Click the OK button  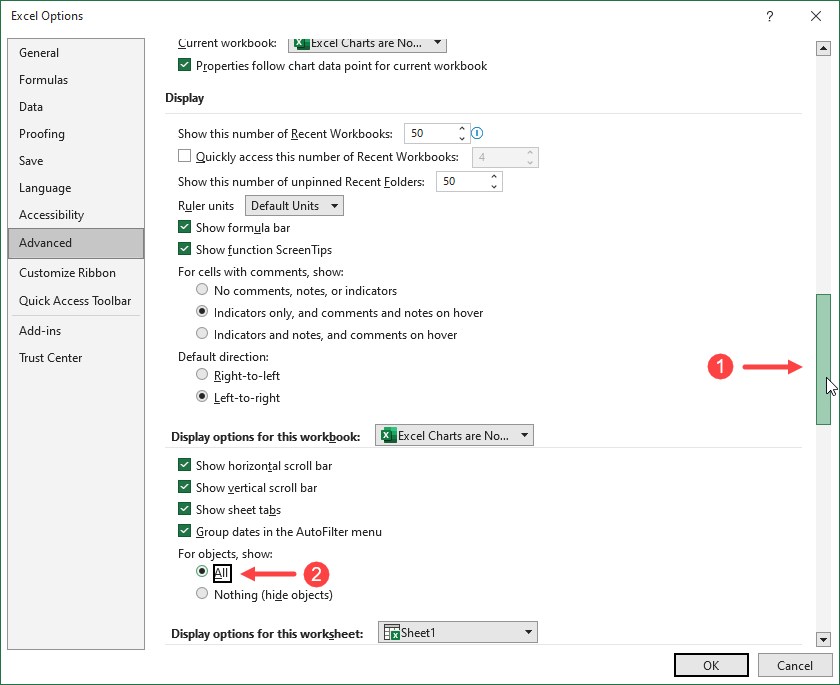click(710, 665)
